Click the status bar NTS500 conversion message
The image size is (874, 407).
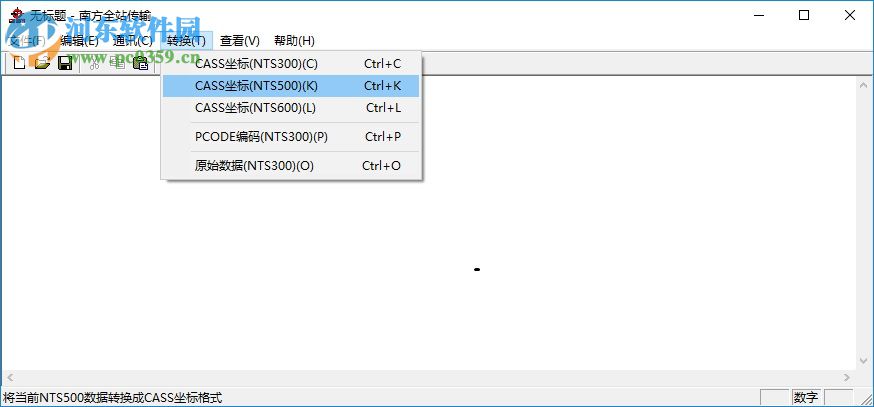tap(113, 398)
